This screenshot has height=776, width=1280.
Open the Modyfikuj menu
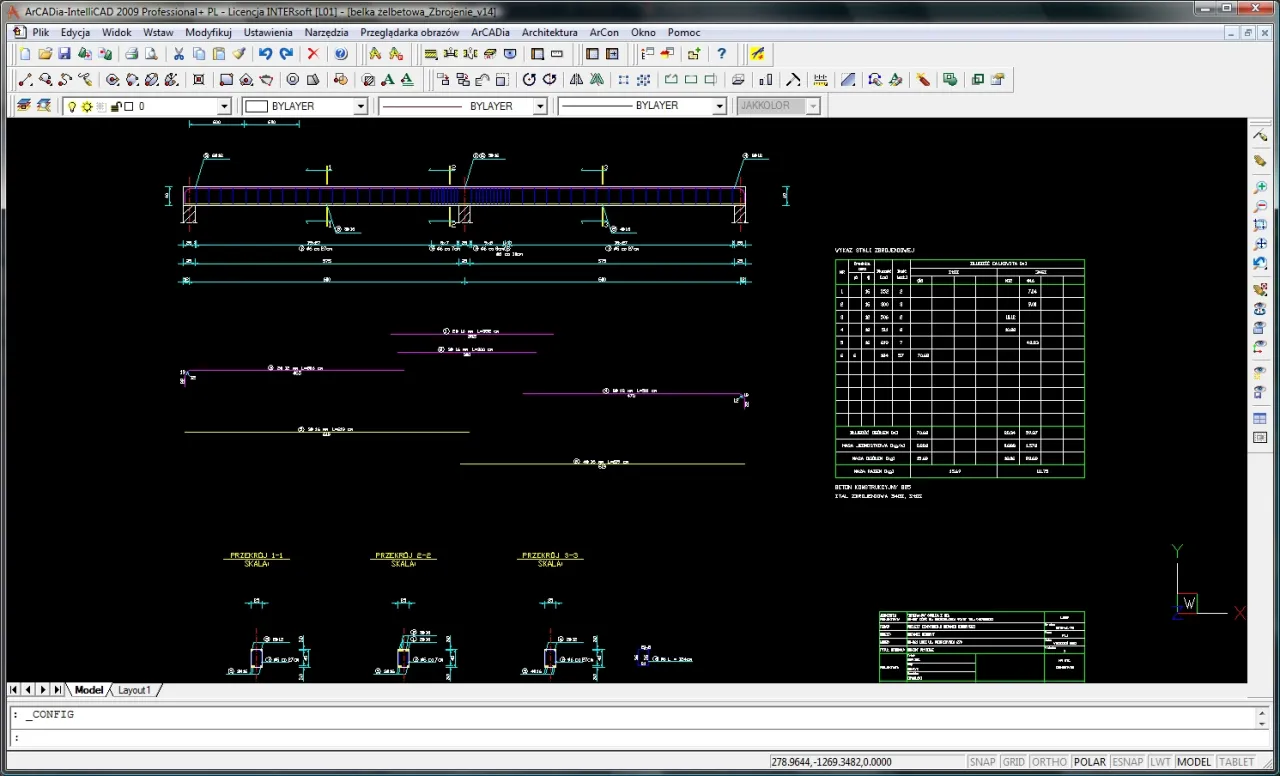click(x=208, y=32)
